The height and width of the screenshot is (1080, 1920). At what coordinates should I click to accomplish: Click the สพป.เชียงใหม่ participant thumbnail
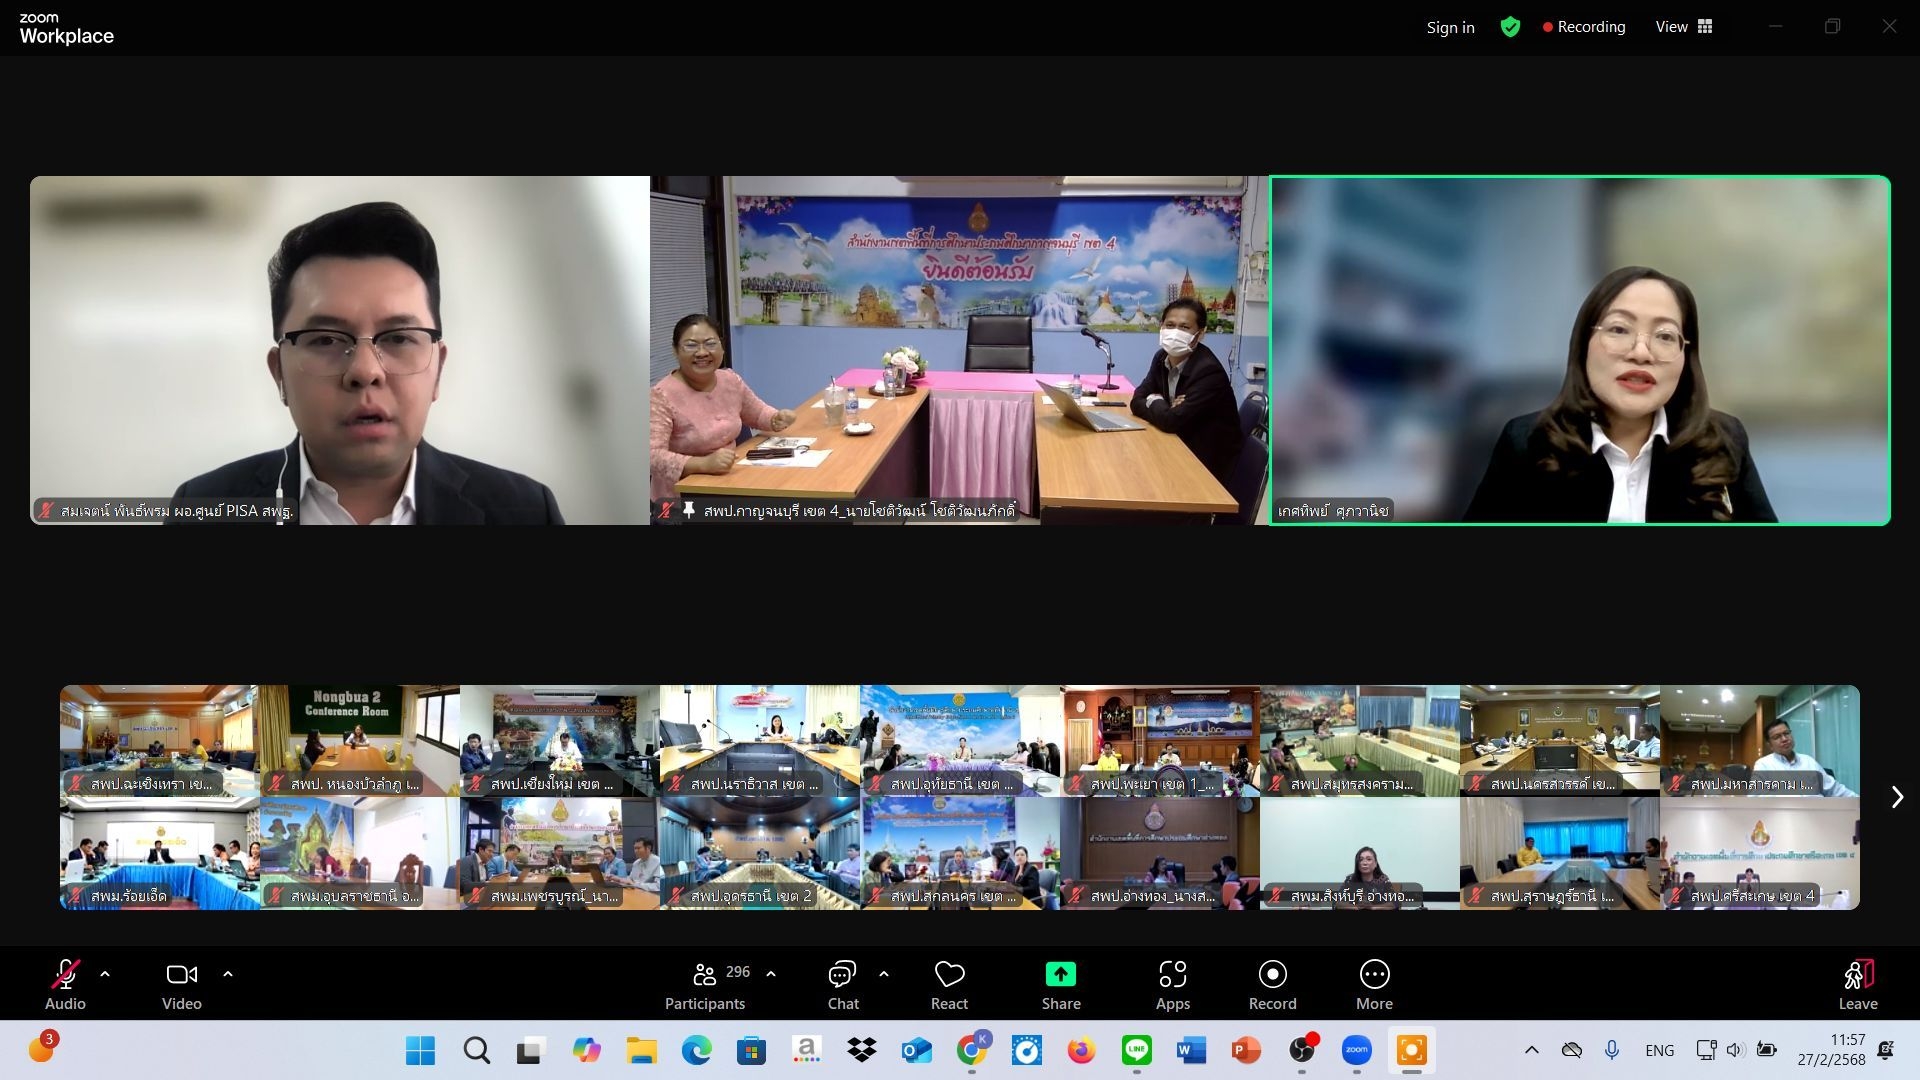tap(560, 741)
